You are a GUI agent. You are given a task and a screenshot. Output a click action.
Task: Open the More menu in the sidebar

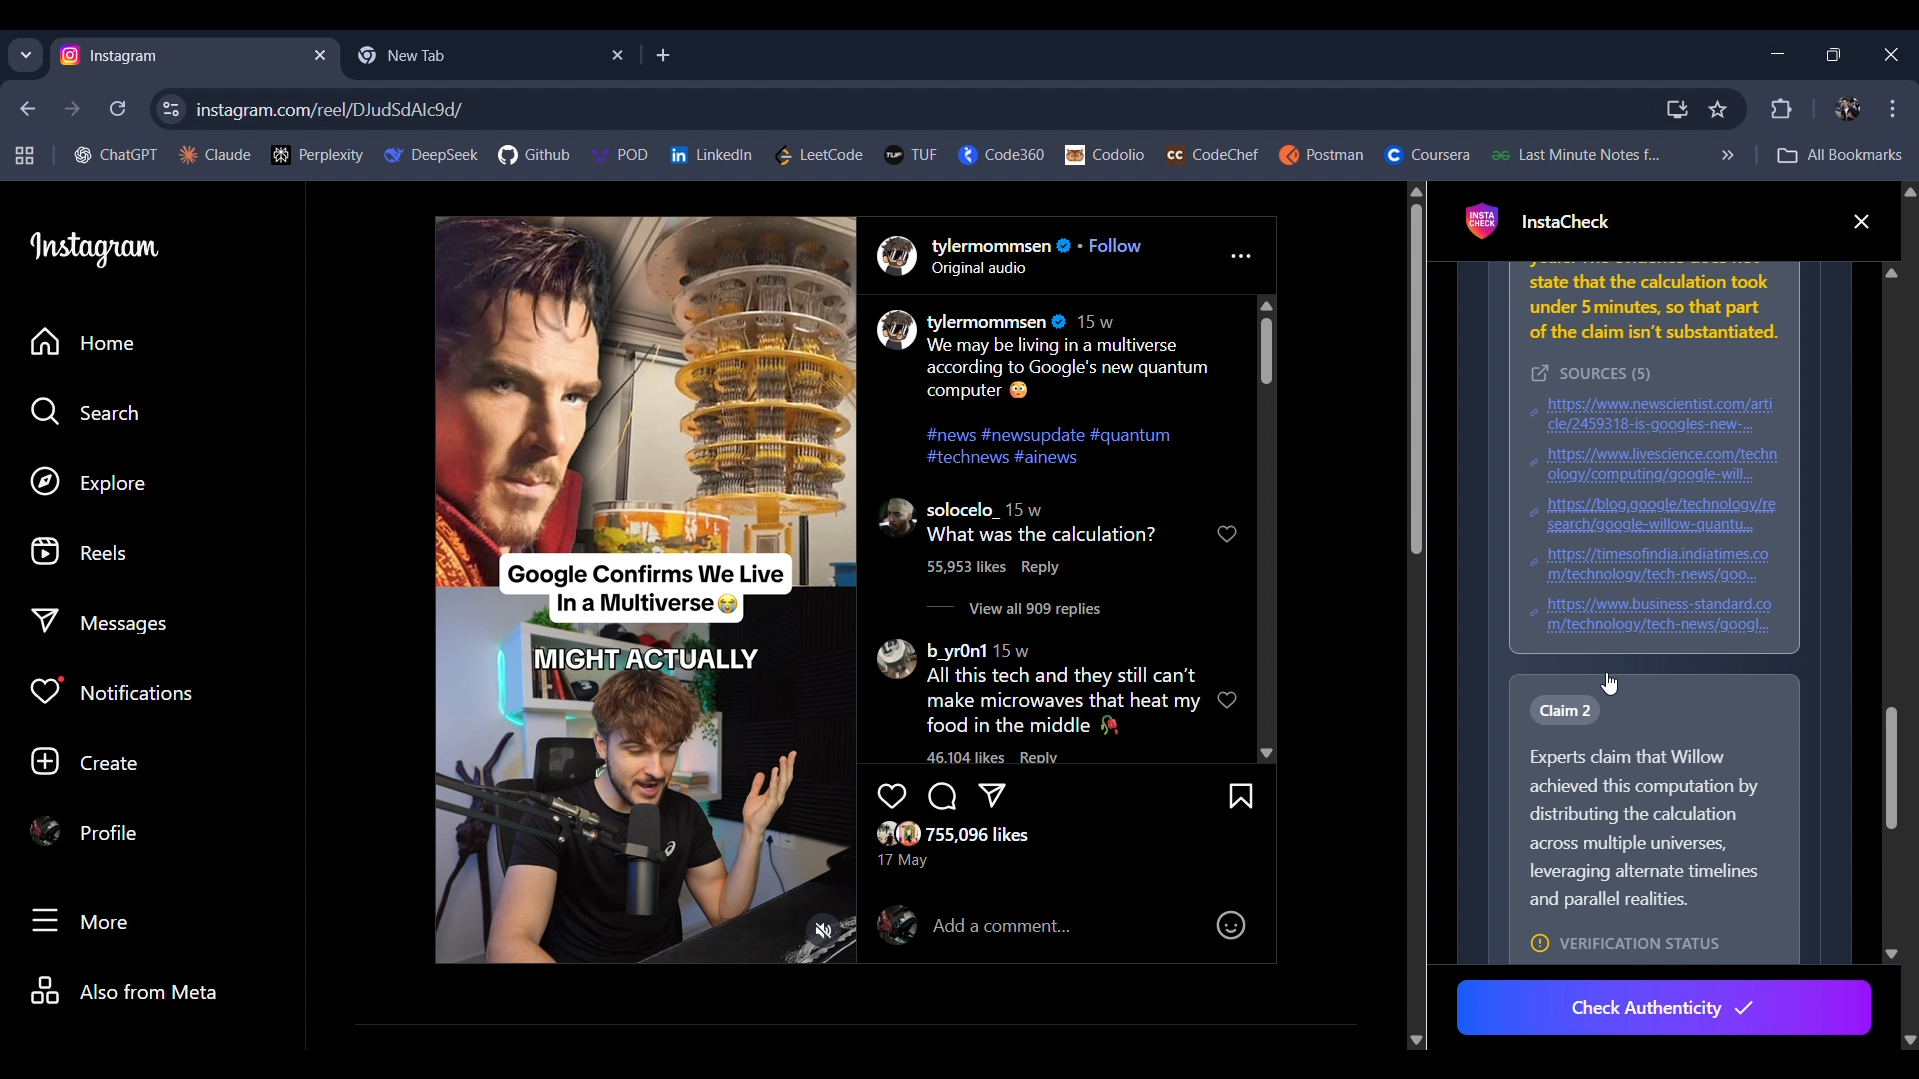[79, 921]
